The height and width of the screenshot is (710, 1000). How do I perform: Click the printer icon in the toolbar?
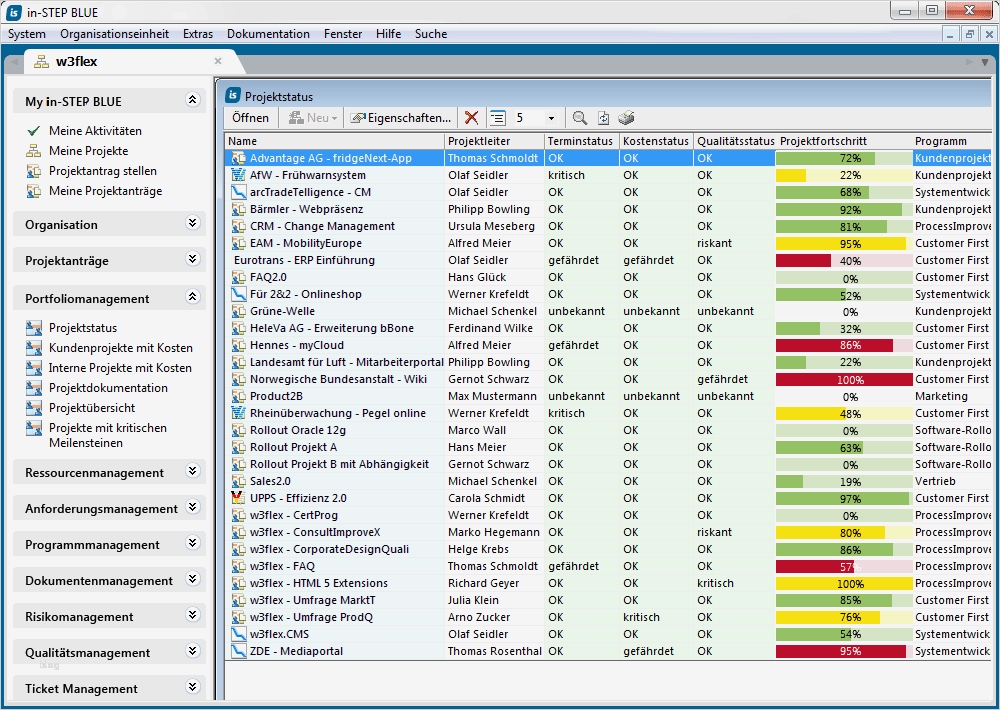tap(626, 118)
